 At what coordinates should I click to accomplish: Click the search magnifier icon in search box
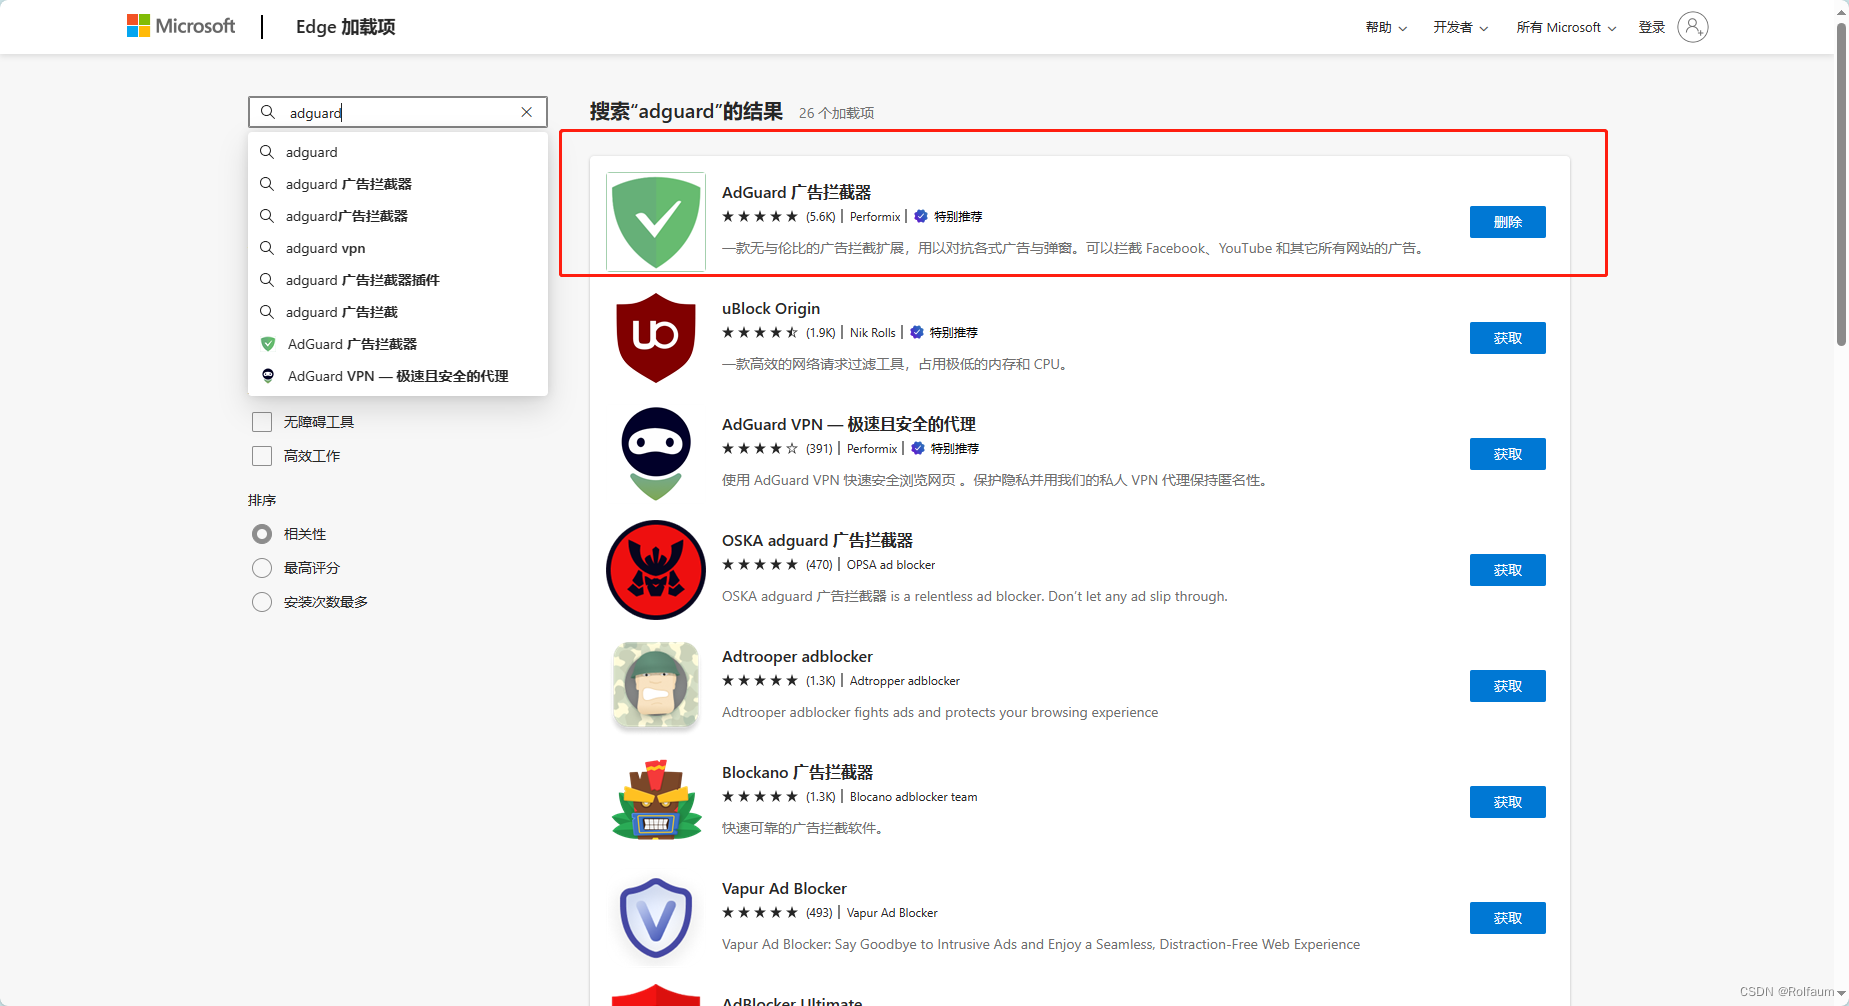tap(268, 112)
